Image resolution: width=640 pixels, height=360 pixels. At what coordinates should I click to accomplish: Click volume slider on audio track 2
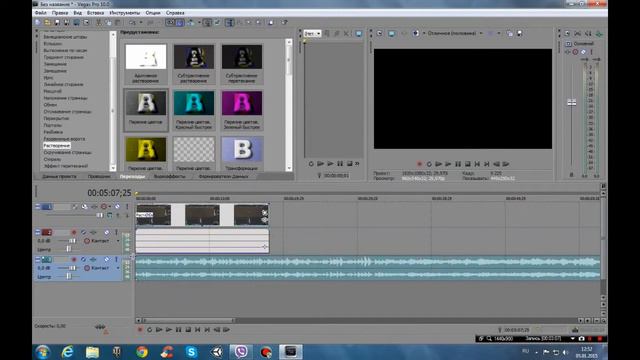pyautogui.click(x=72, y=241)
